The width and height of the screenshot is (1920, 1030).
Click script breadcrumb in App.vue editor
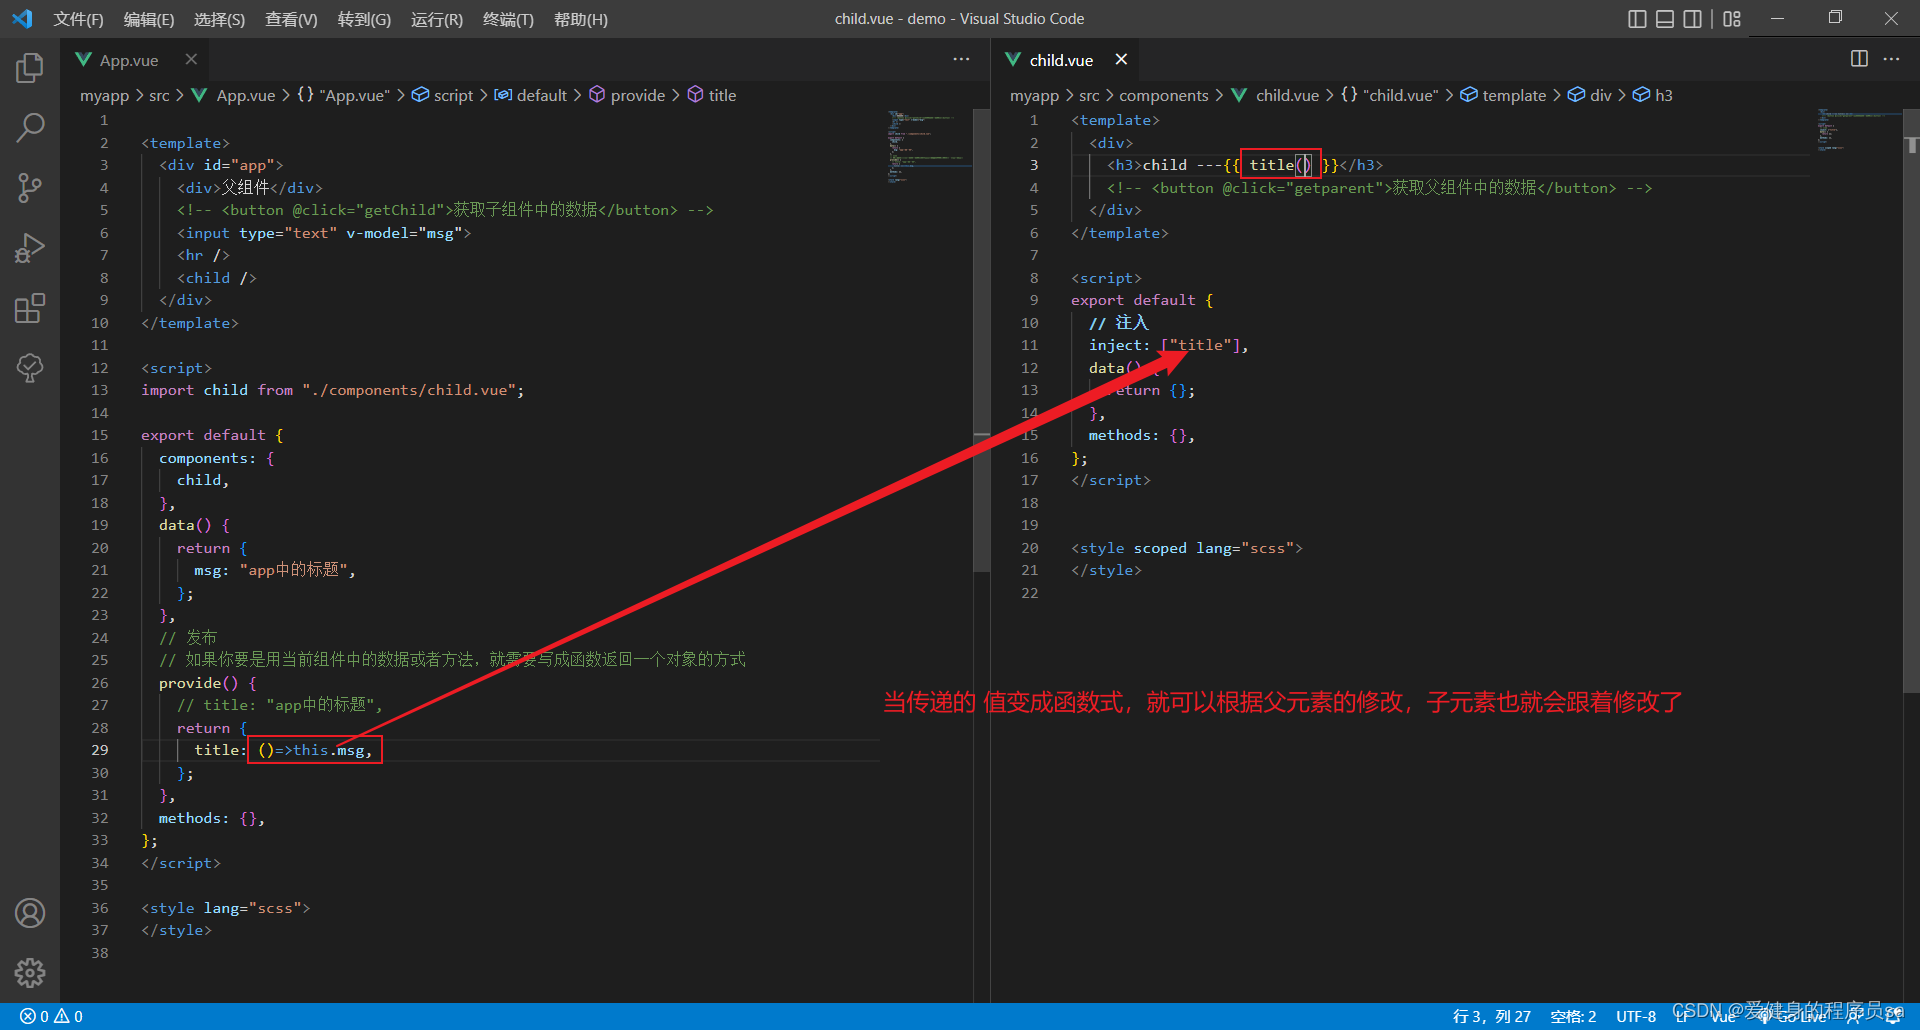click(442, 95)
